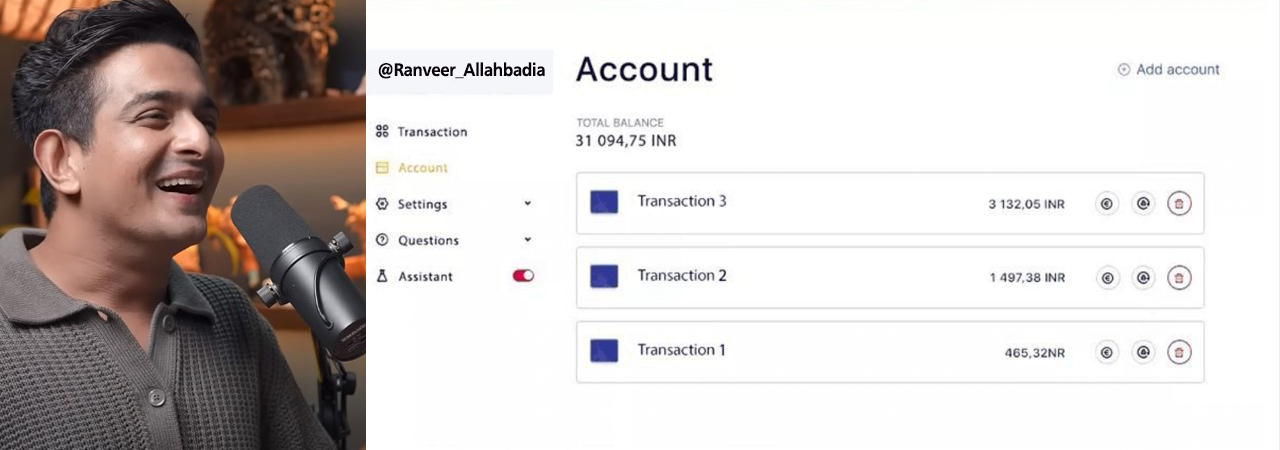
Task: Click the blue card icon of Transaction 2
Action: coord(604,276)
